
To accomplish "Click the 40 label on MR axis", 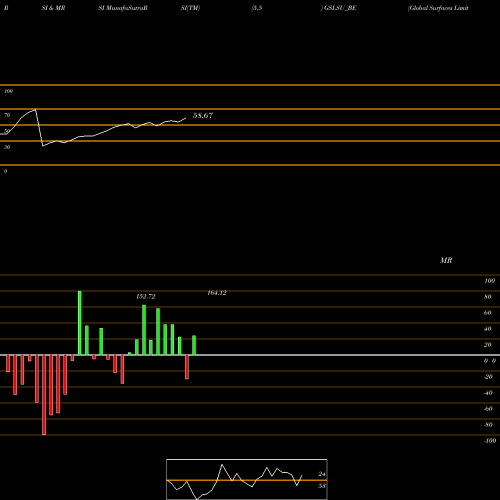I will [488, 329].
